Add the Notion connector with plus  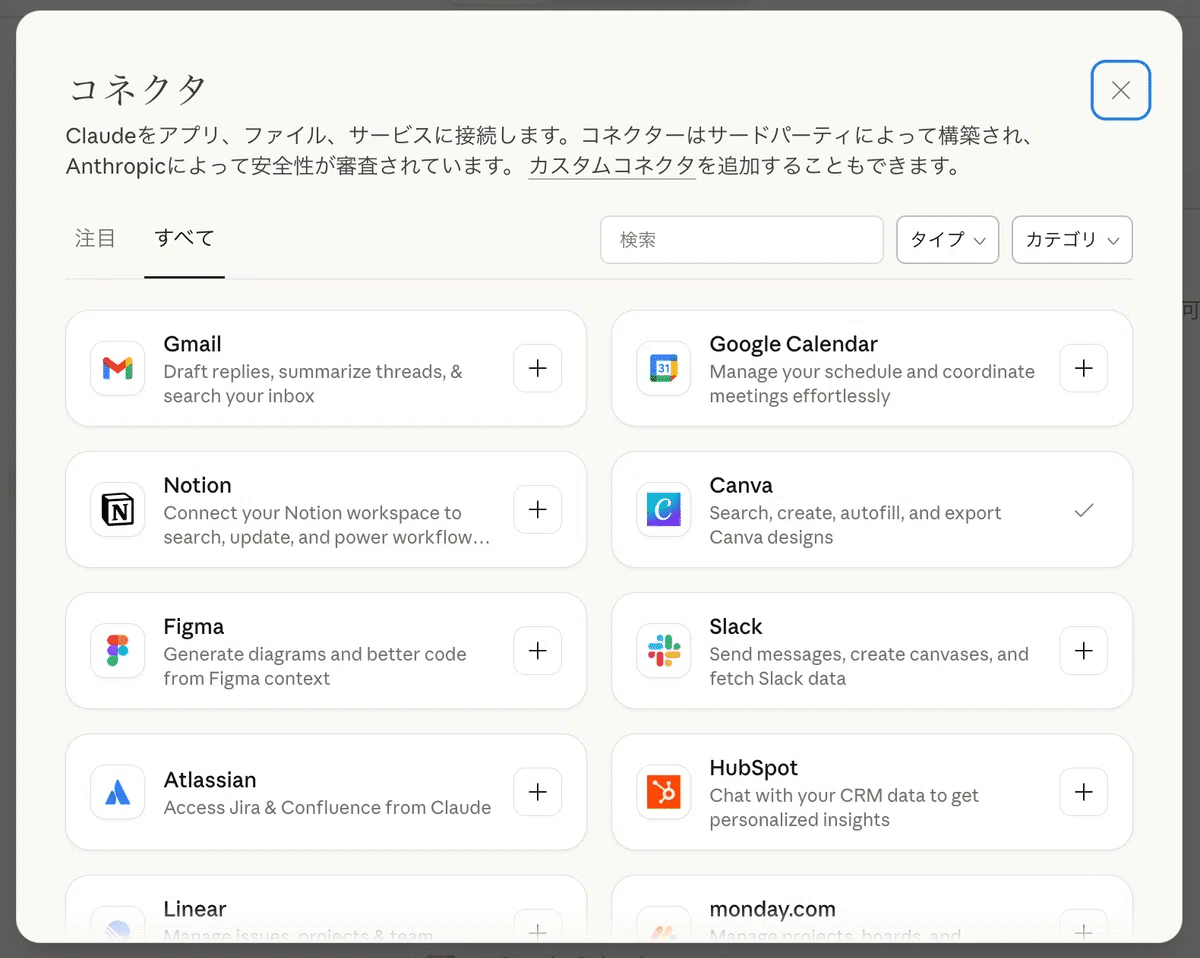pyautogui.click(x=538, y=509)
